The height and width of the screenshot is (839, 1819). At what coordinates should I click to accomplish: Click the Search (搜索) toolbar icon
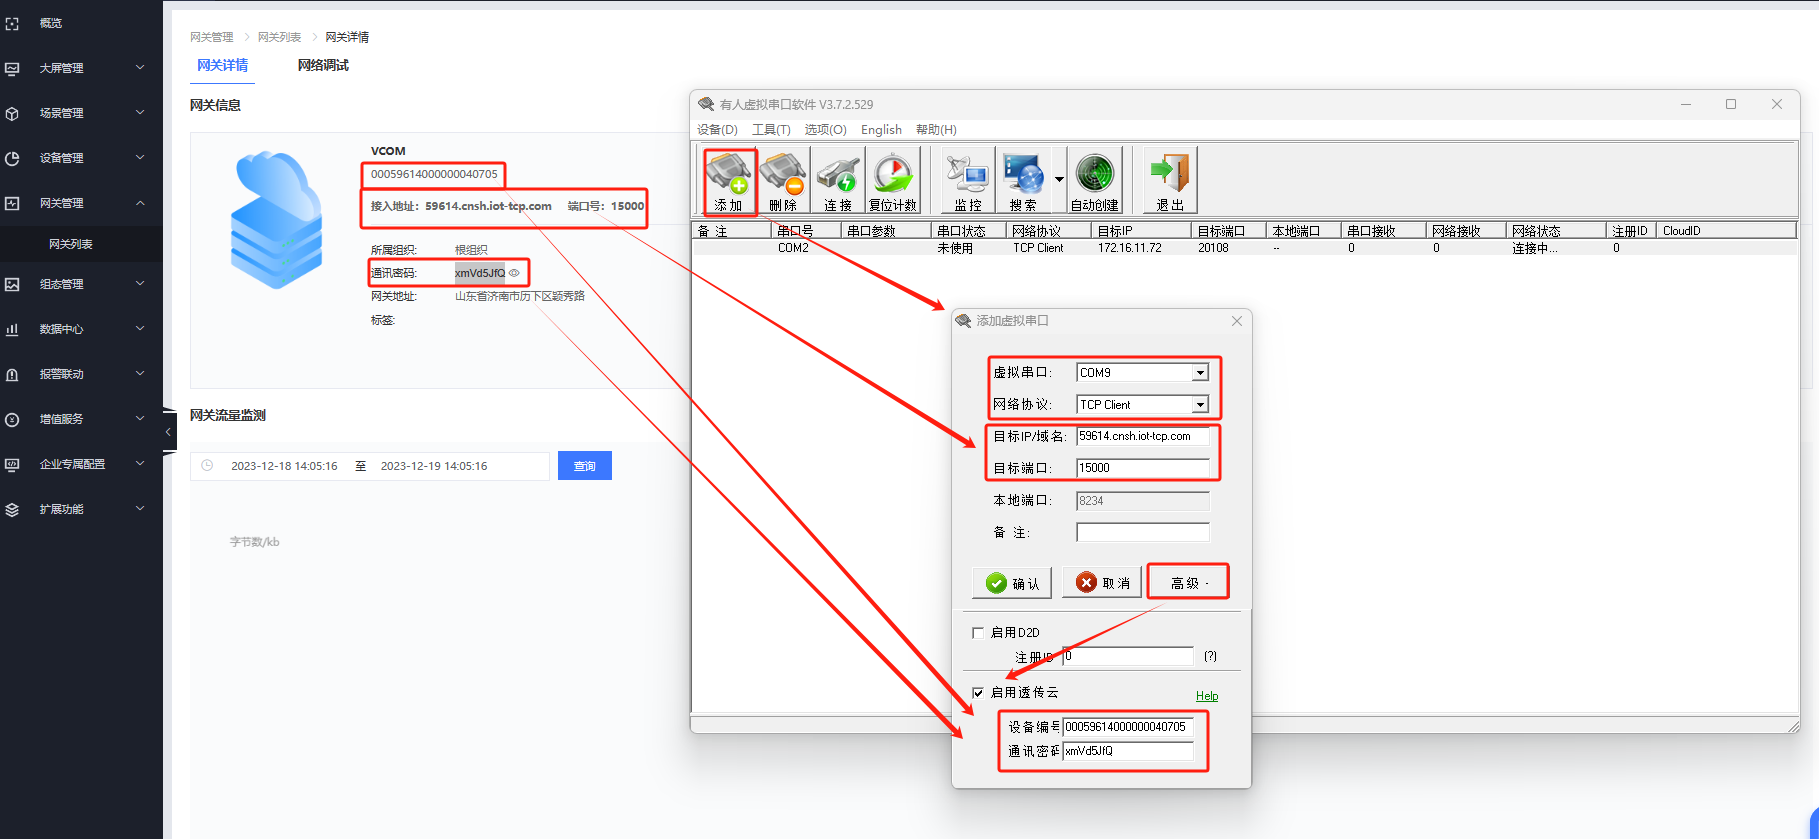click(1023, 180)
